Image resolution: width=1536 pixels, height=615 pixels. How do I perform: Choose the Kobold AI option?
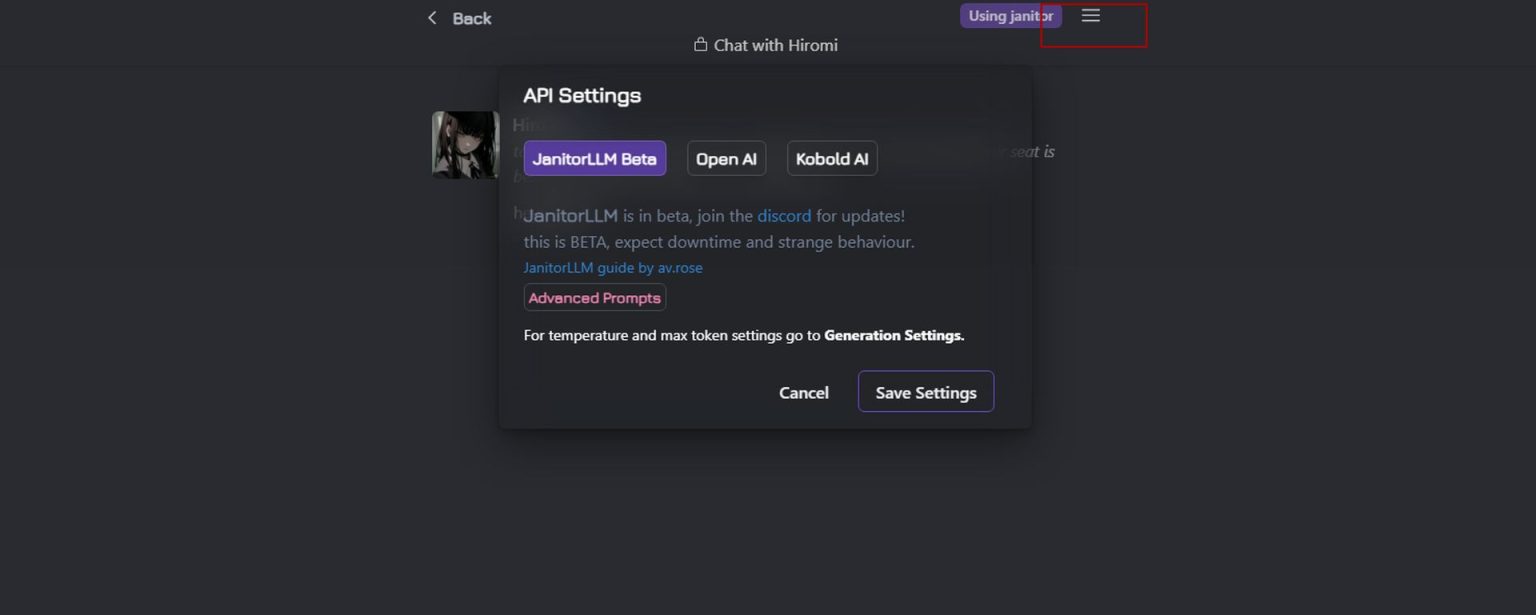coord(832,159)
